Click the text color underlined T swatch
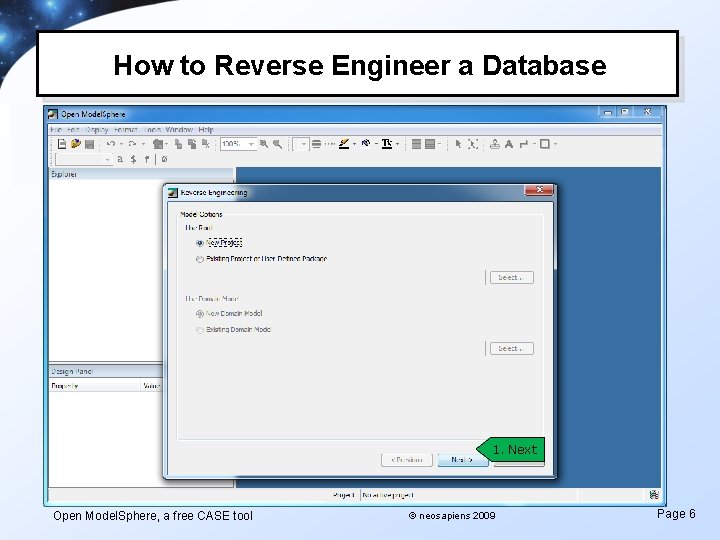 [x=387, y=144]
